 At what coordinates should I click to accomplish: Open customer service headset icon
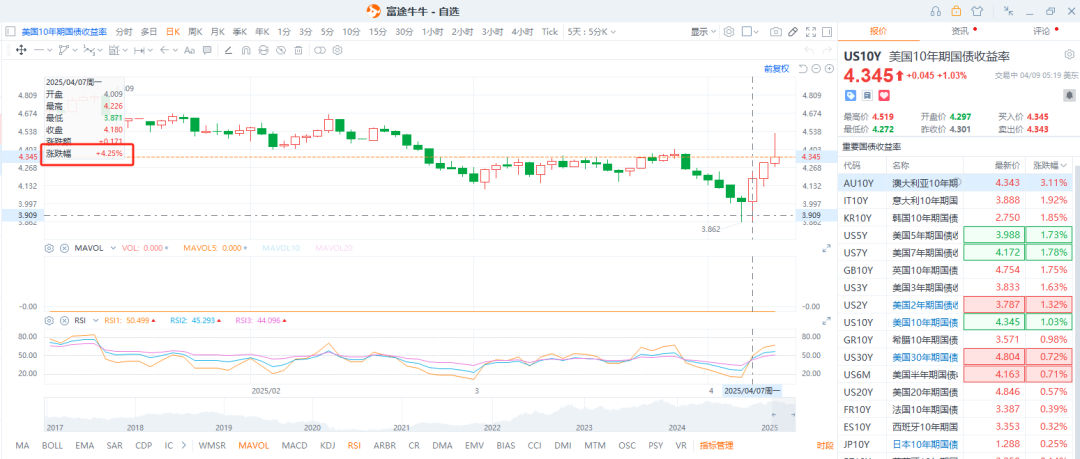click(x=935, y=10)
